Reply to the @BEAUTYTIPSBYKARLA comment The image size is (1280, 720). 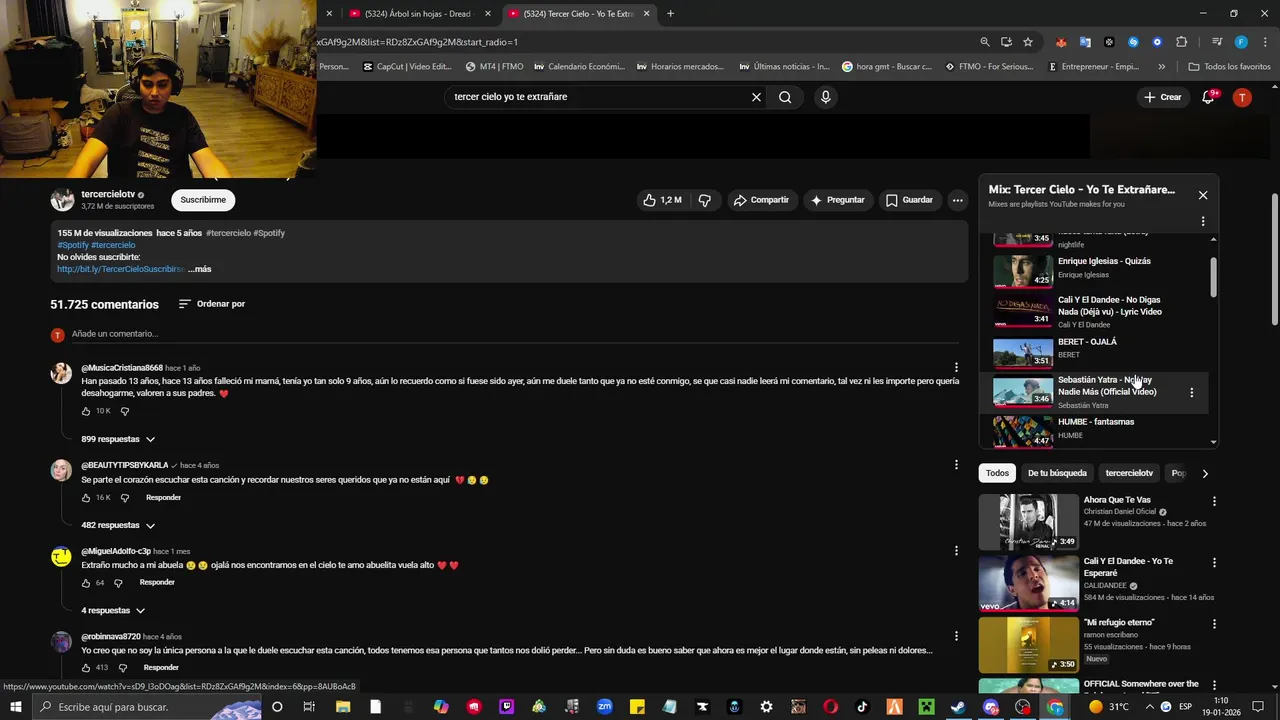[163, 497]
